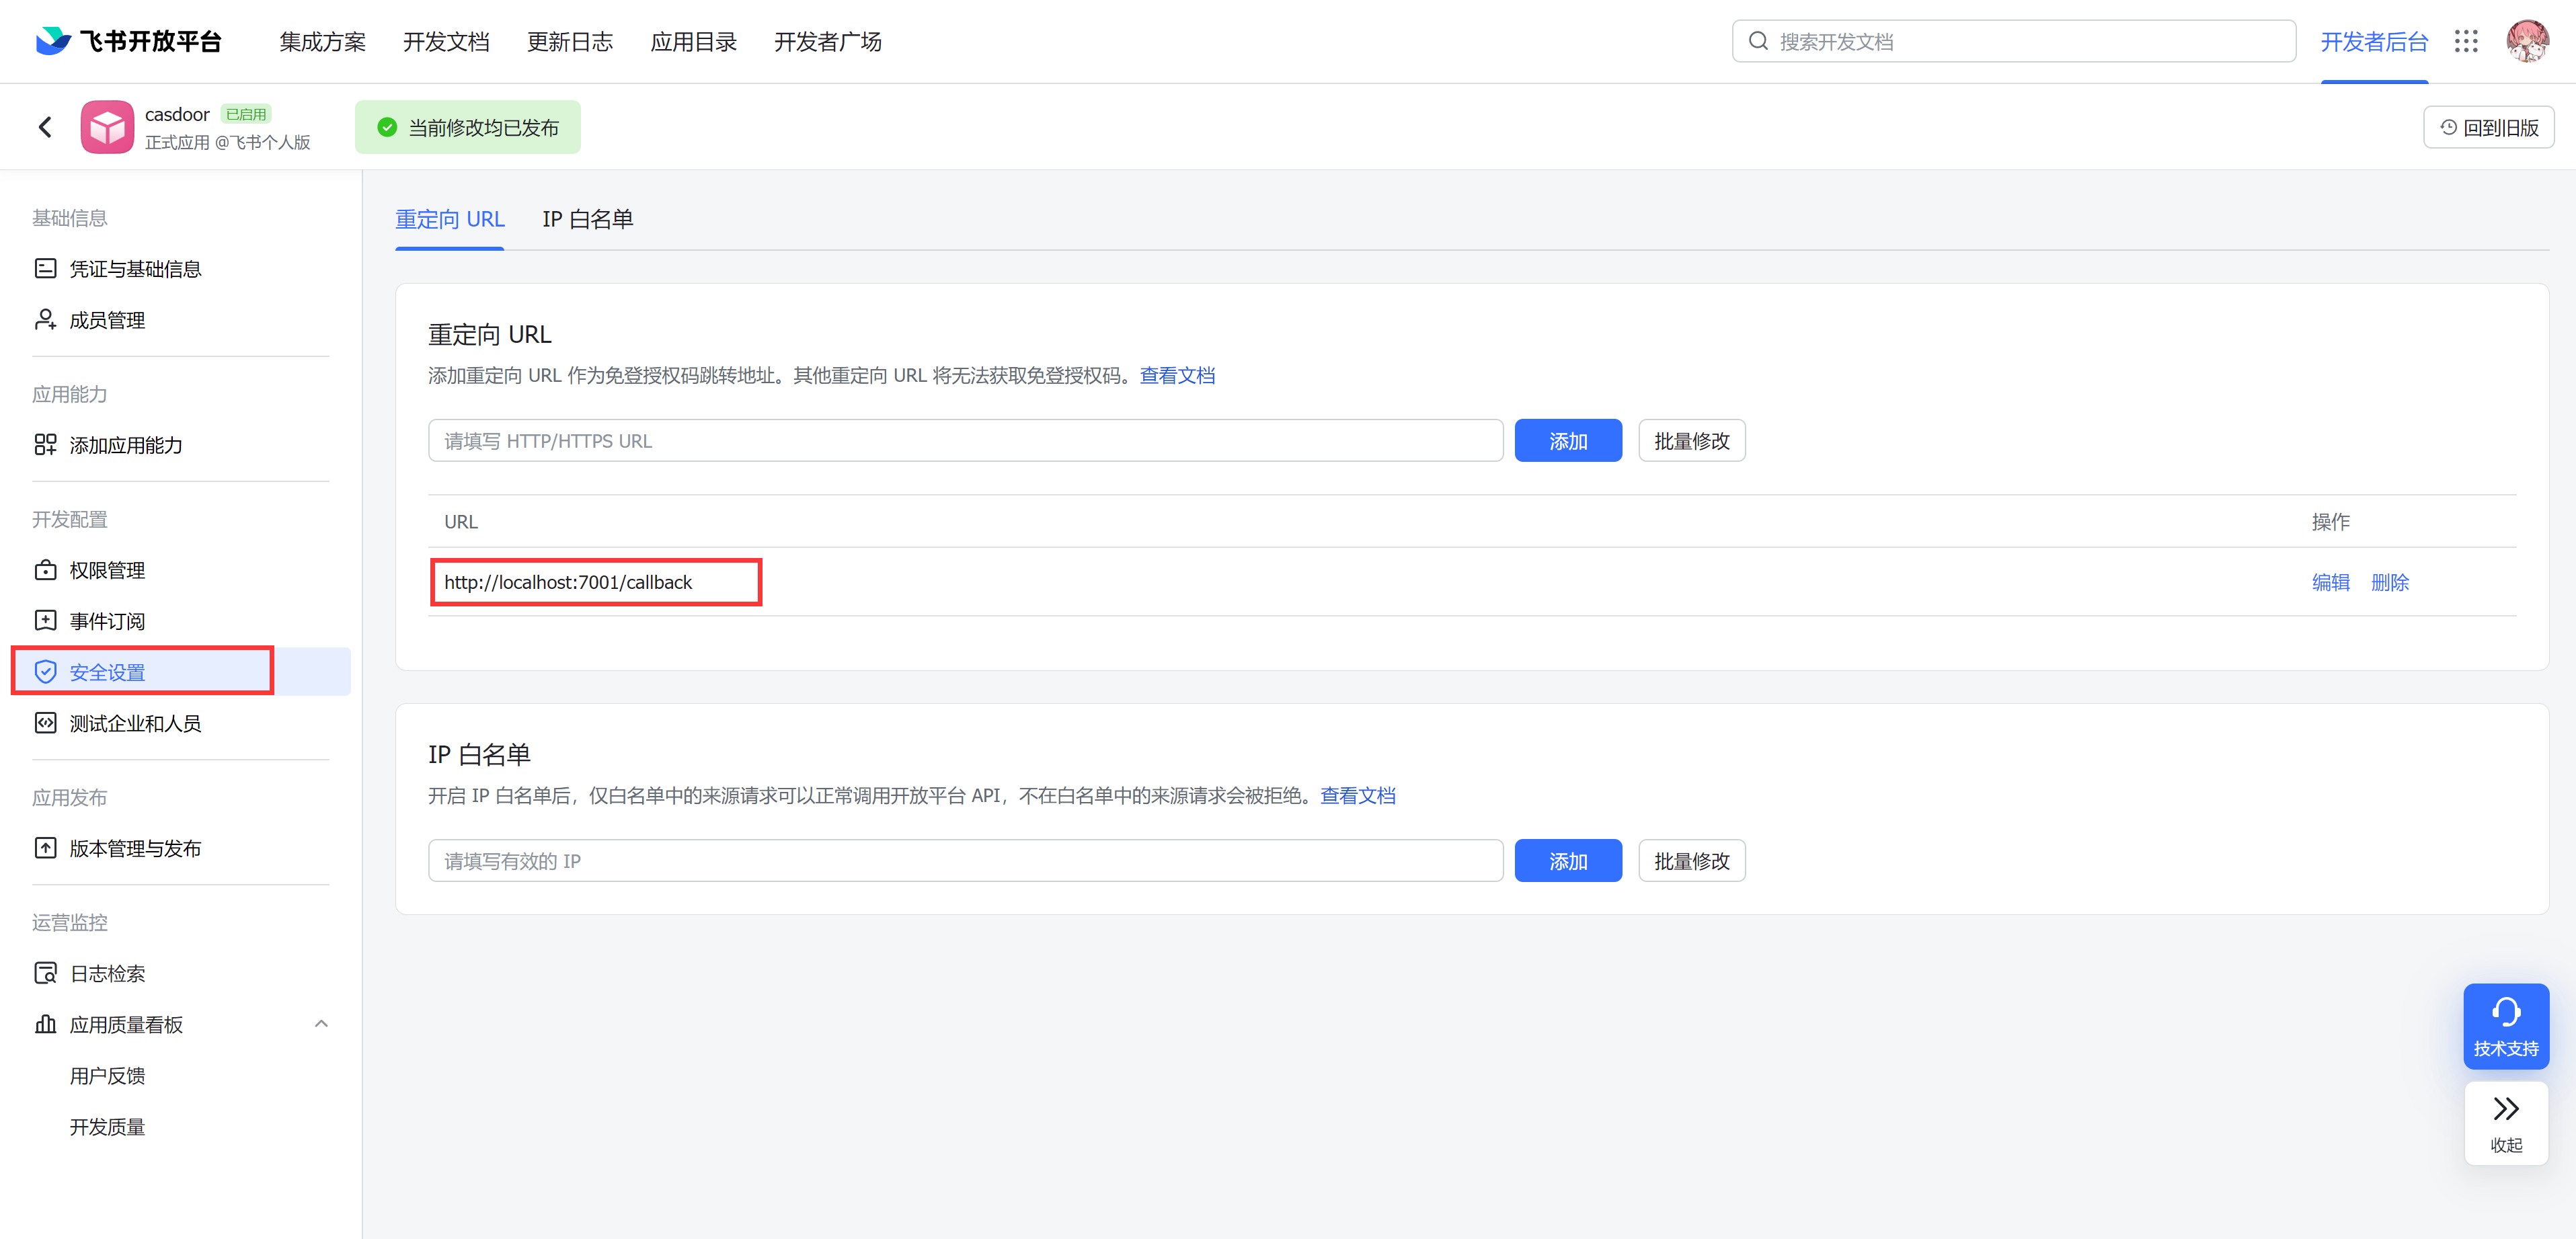The height and width of the screenshot is (1239, 2576).
Task: Click the back arrow beside the casdoor app
Action: click(x=44, y=126)
